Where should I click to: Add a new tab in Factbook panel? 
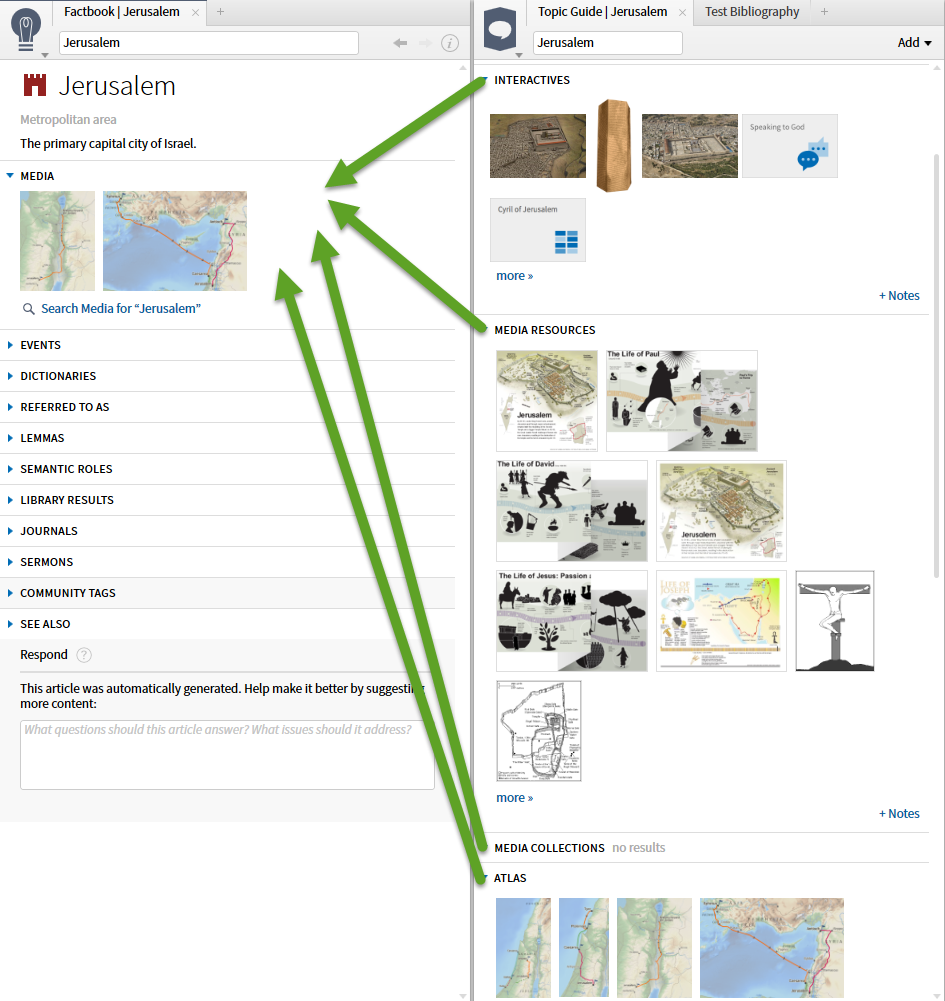(x=220, y=11)
